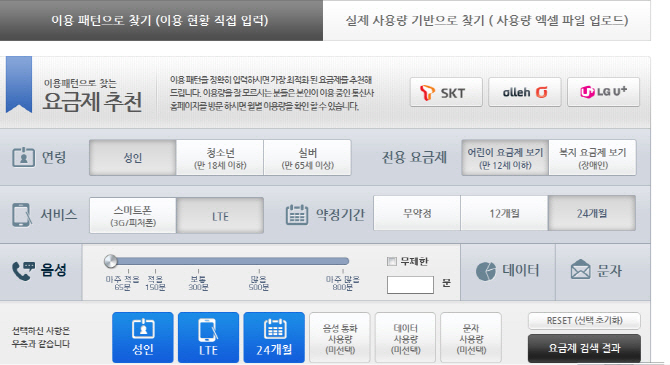Select 스마트폰 (3G/피처폰) service
The width and height of the screenshot is (670, 365).
(x=133, y=215)
